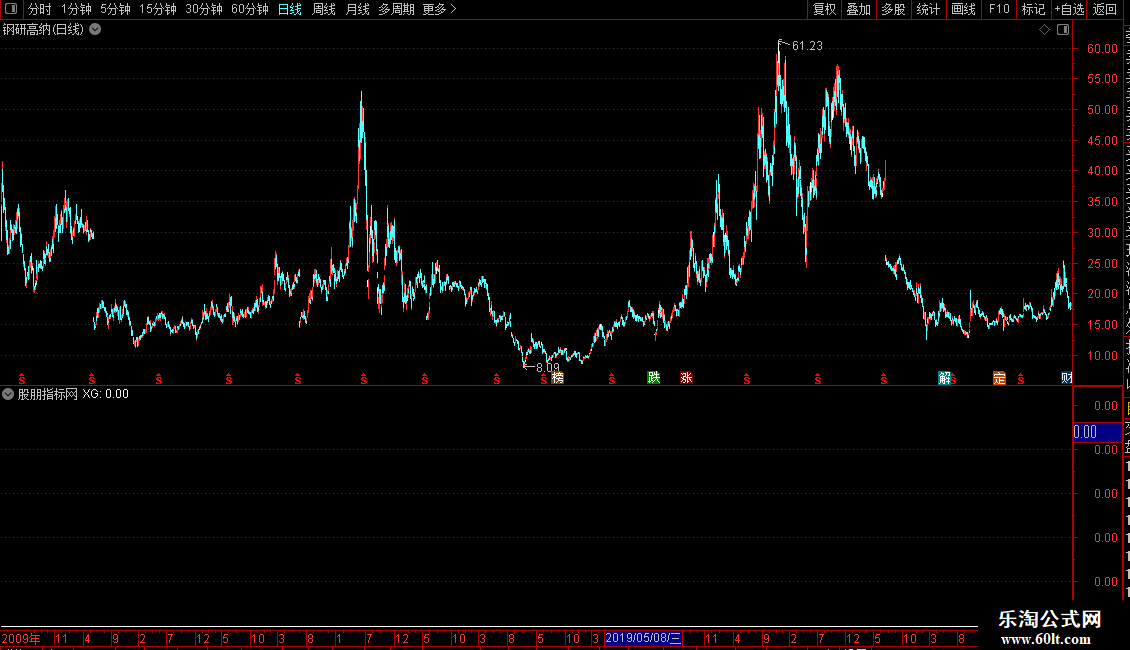Viewport: 1130px width, 650px height.
Task: Open the 复权 adjustment option
Action: 824,9
